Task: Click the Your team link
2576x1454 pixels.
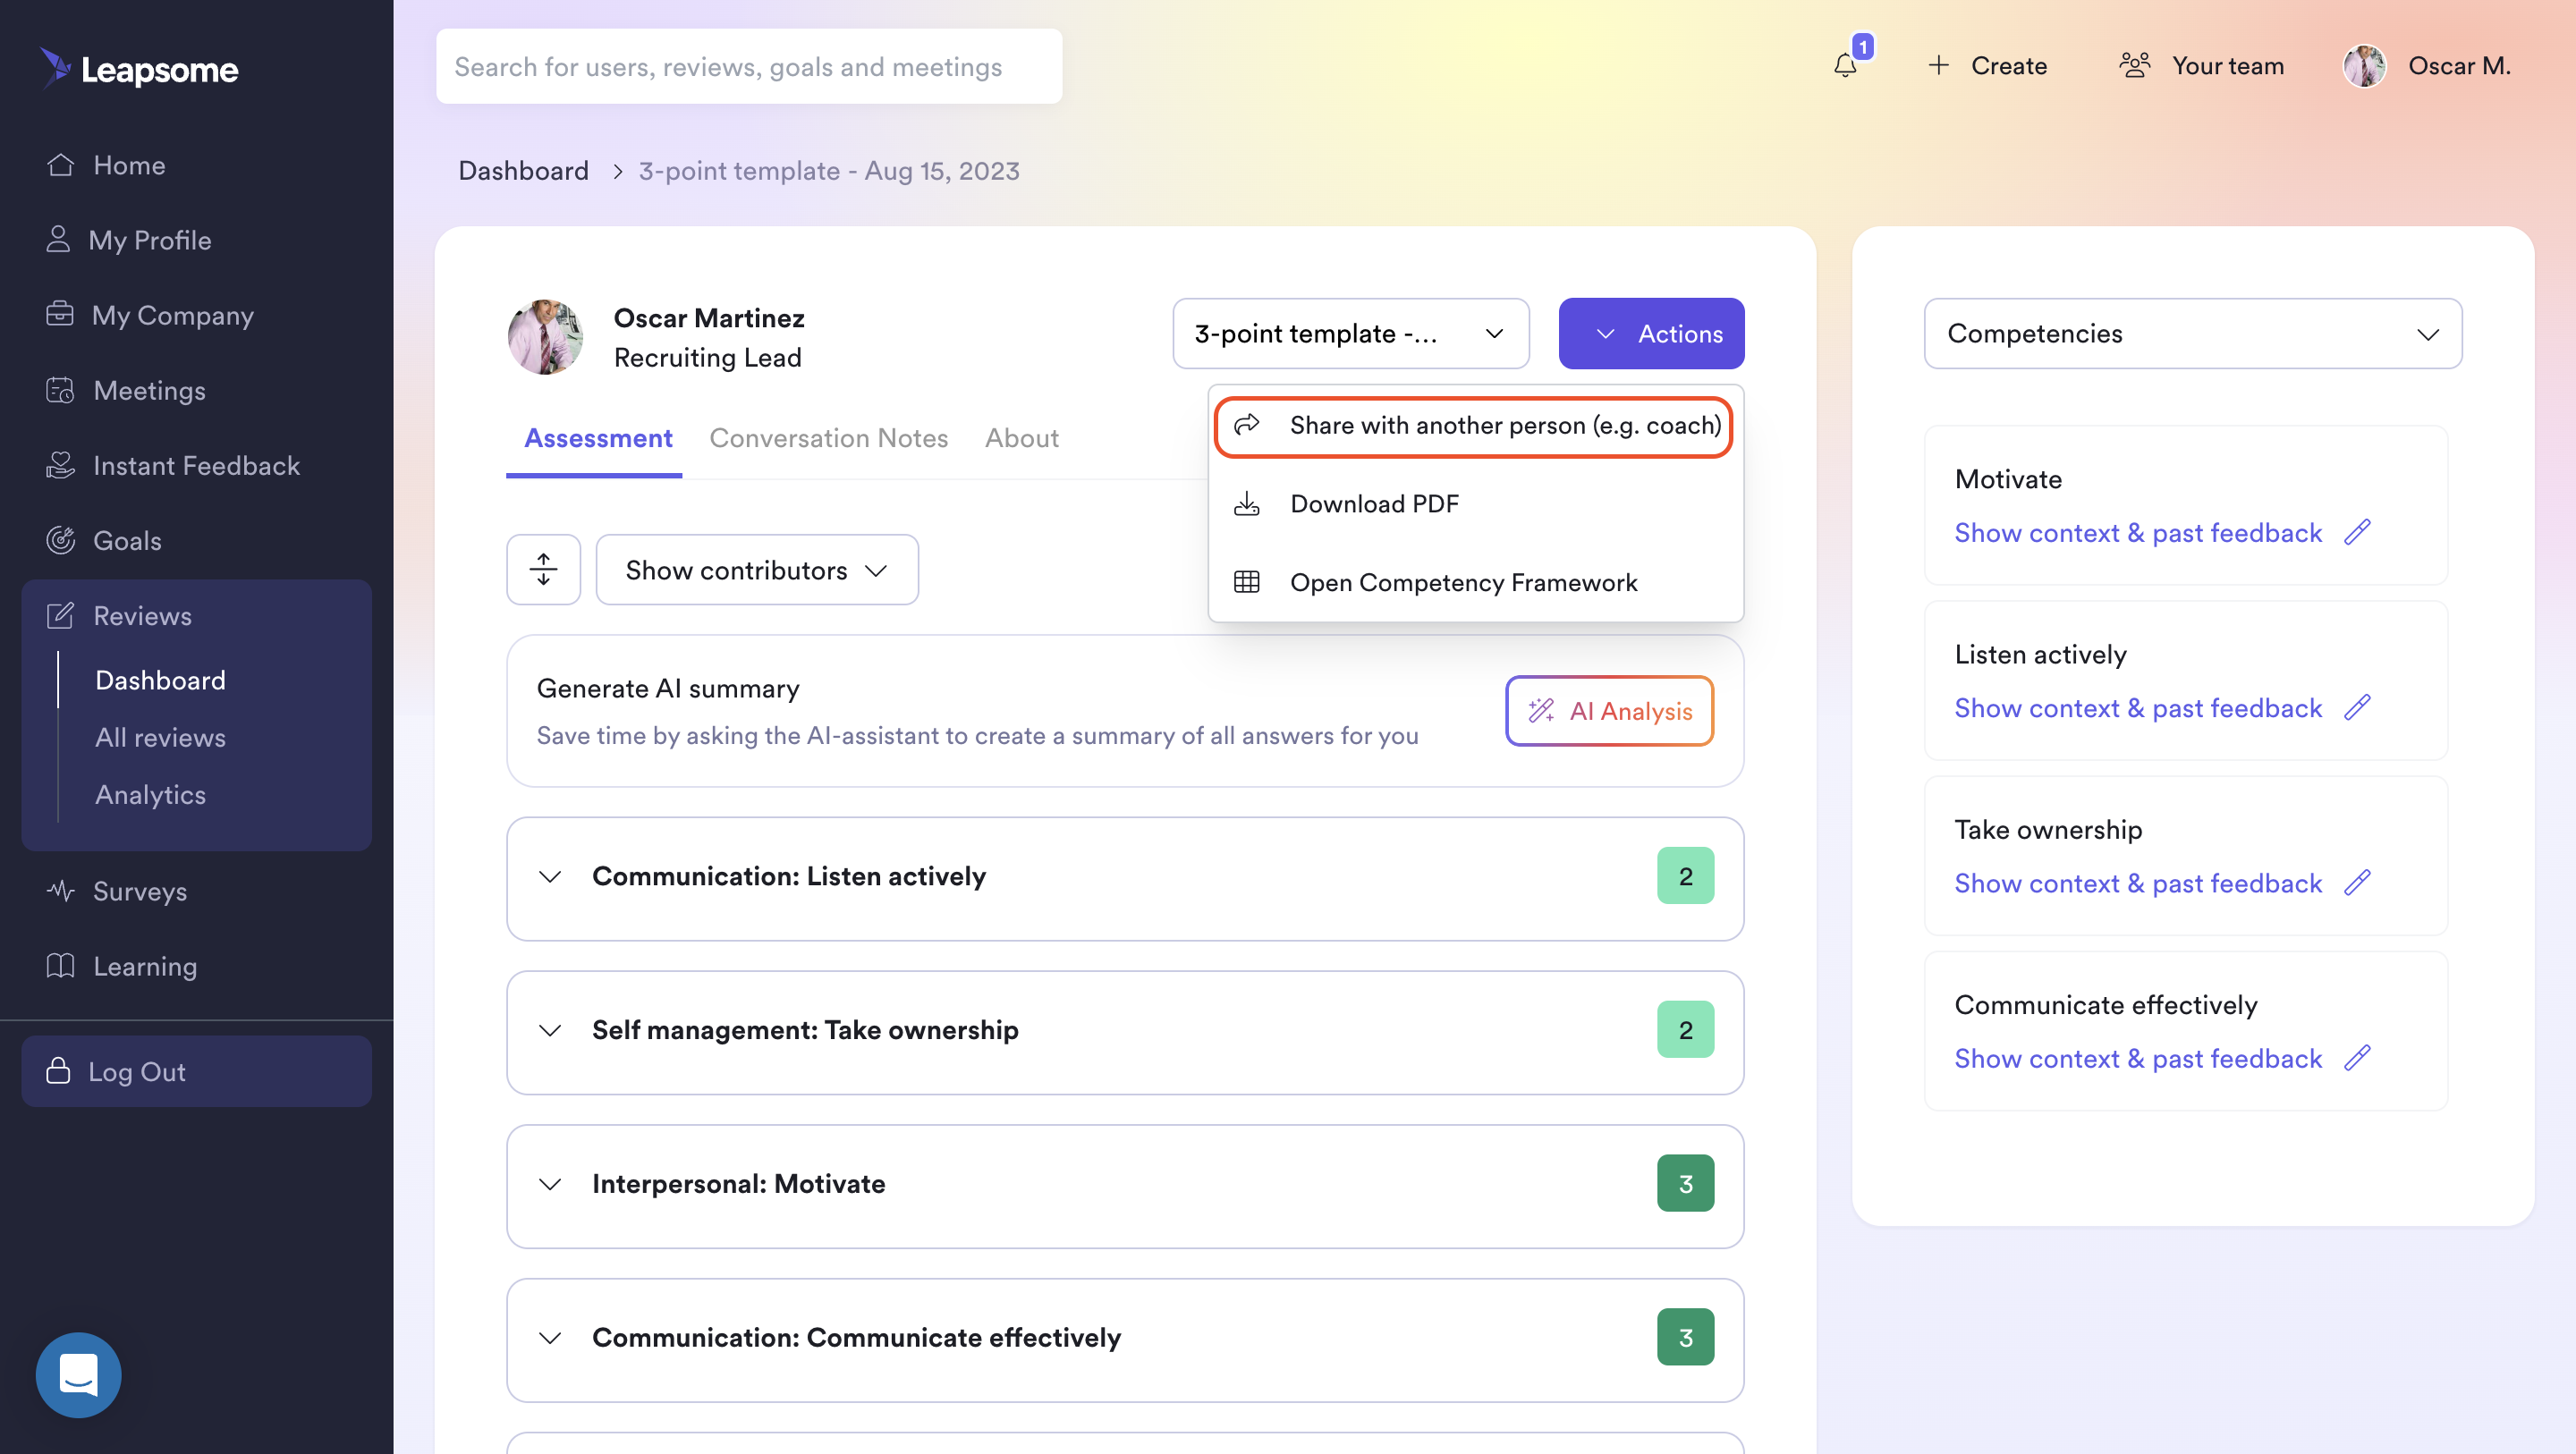Action: [x=2201, y=66]
